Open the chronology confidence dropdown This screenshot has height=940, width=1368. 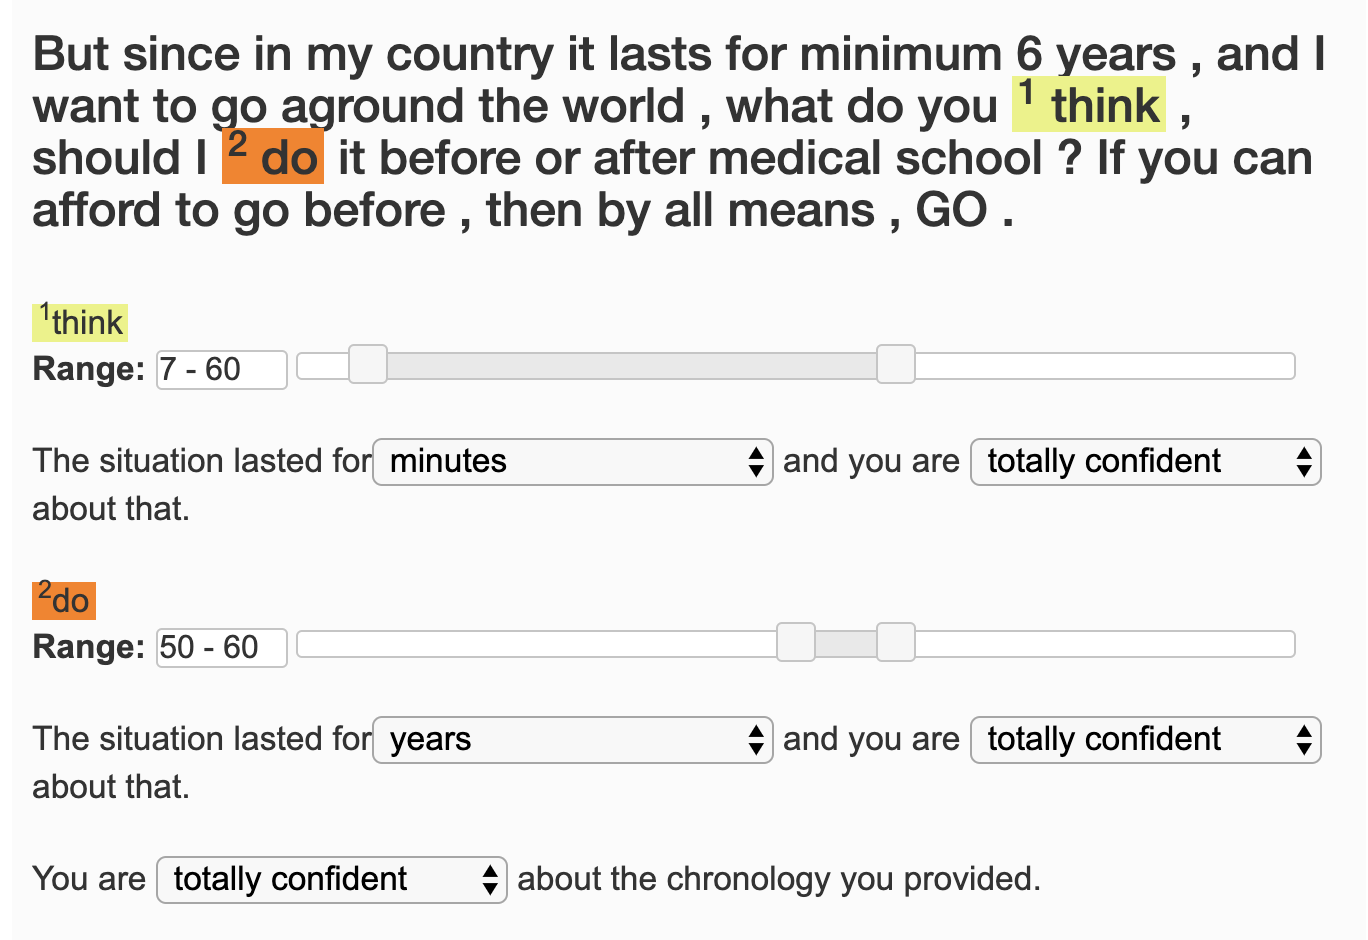[332, 880]
